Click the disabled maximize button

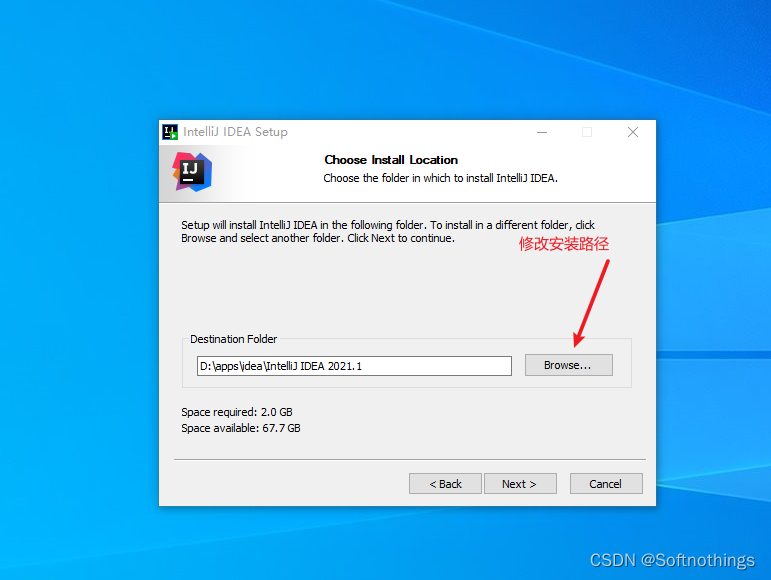coord(587,132)
